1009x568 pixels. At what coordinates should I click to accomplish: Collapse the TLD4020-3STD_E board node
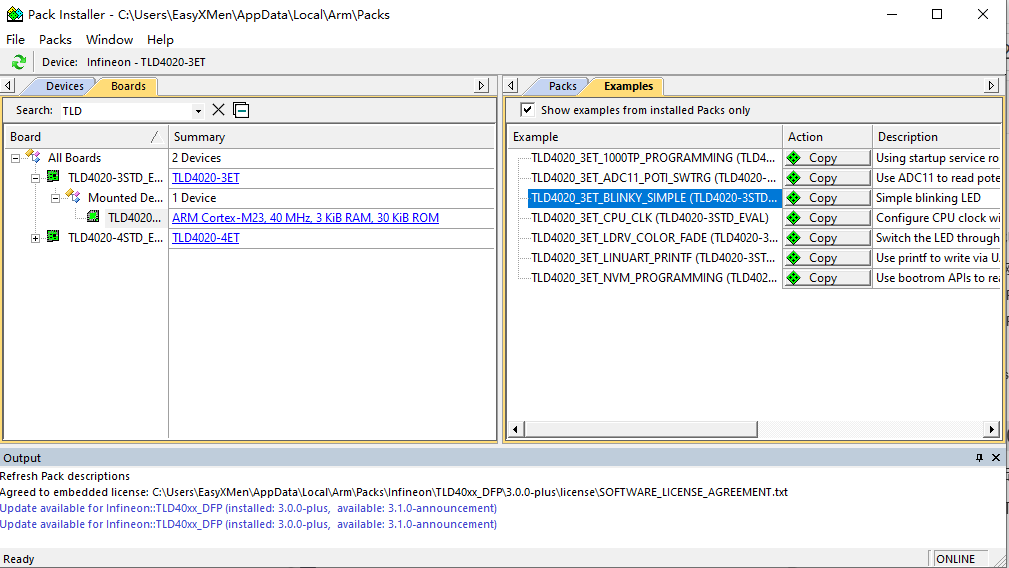pyautogui.click(x=35, y=178)
